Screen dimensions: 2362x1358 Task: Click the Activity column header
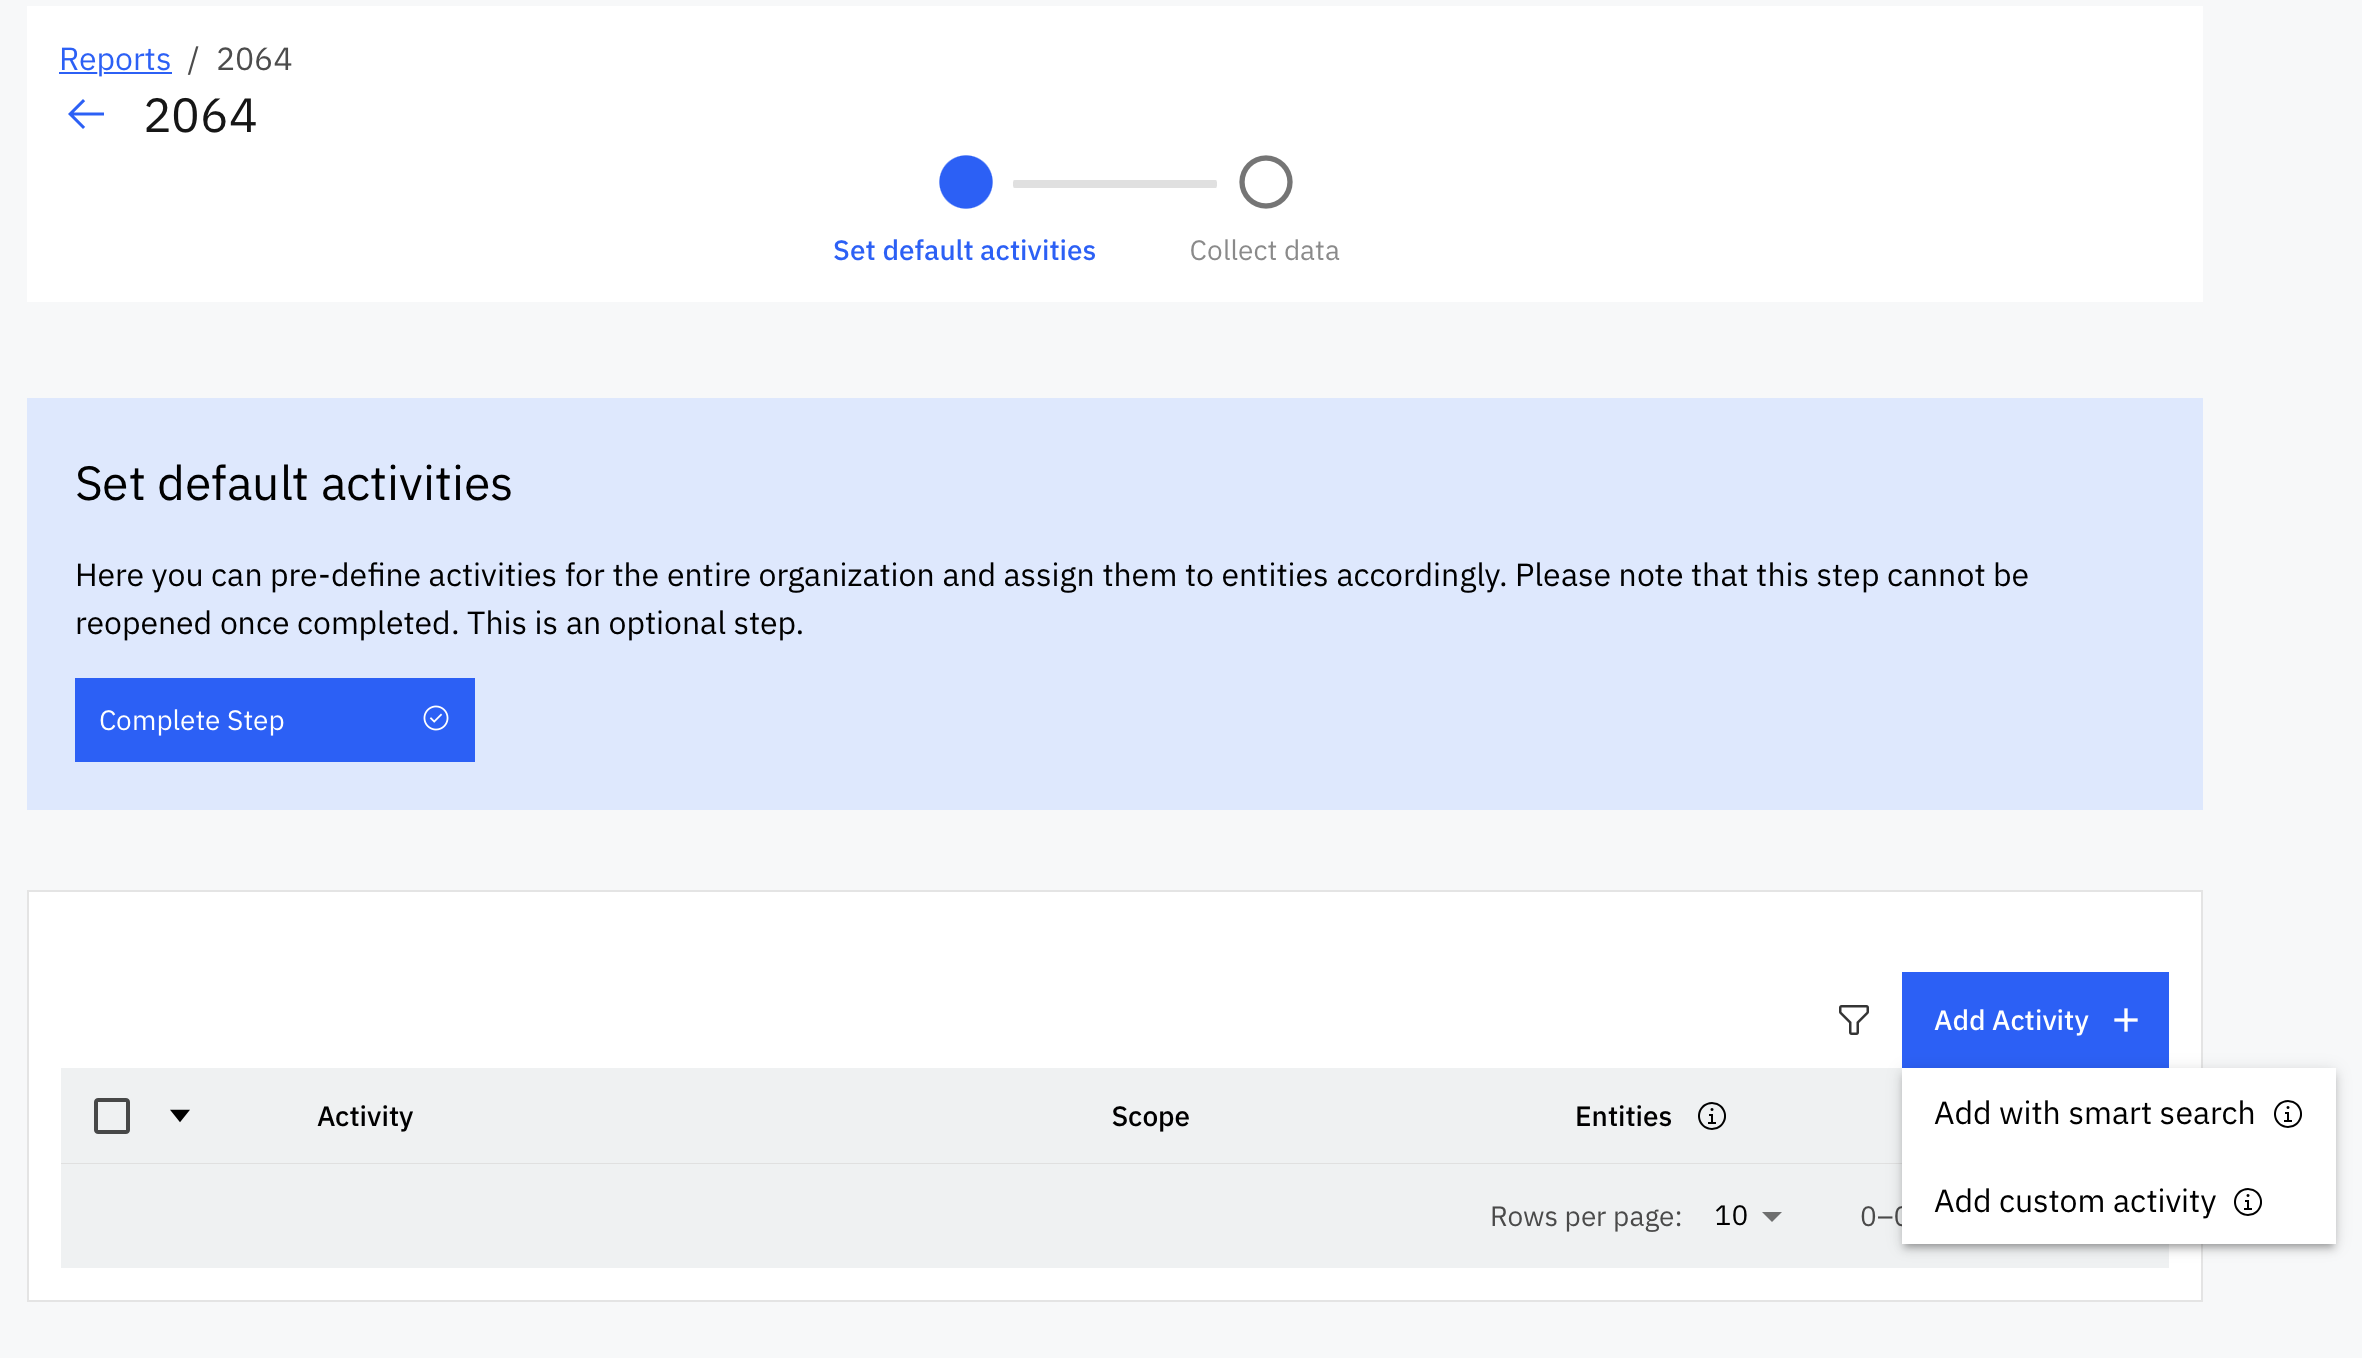point(365,1116)
